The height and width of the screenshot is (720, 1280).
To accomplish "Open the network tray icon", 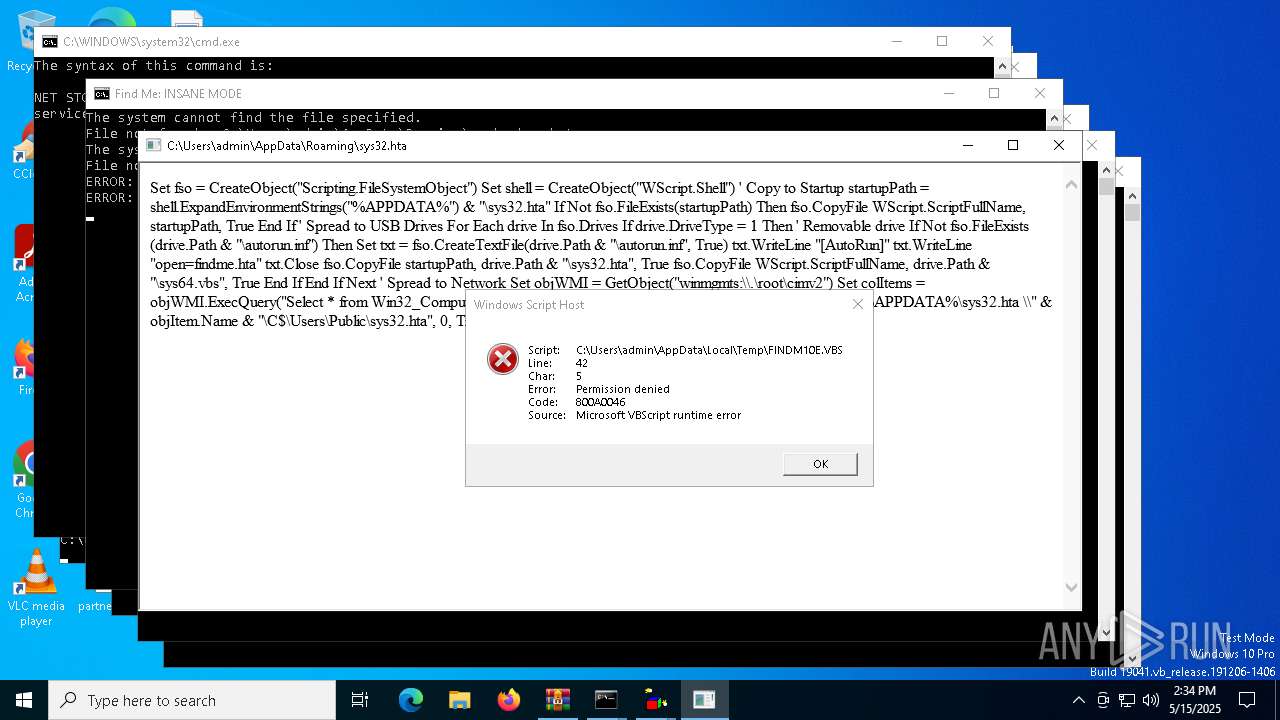I will click(1126, 700).
